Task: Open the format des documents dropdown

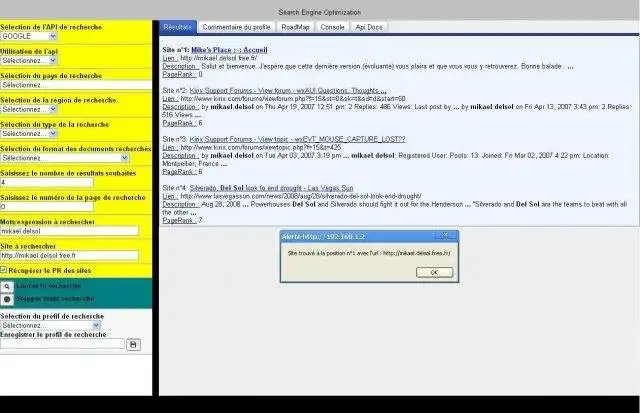Action: 64,158
